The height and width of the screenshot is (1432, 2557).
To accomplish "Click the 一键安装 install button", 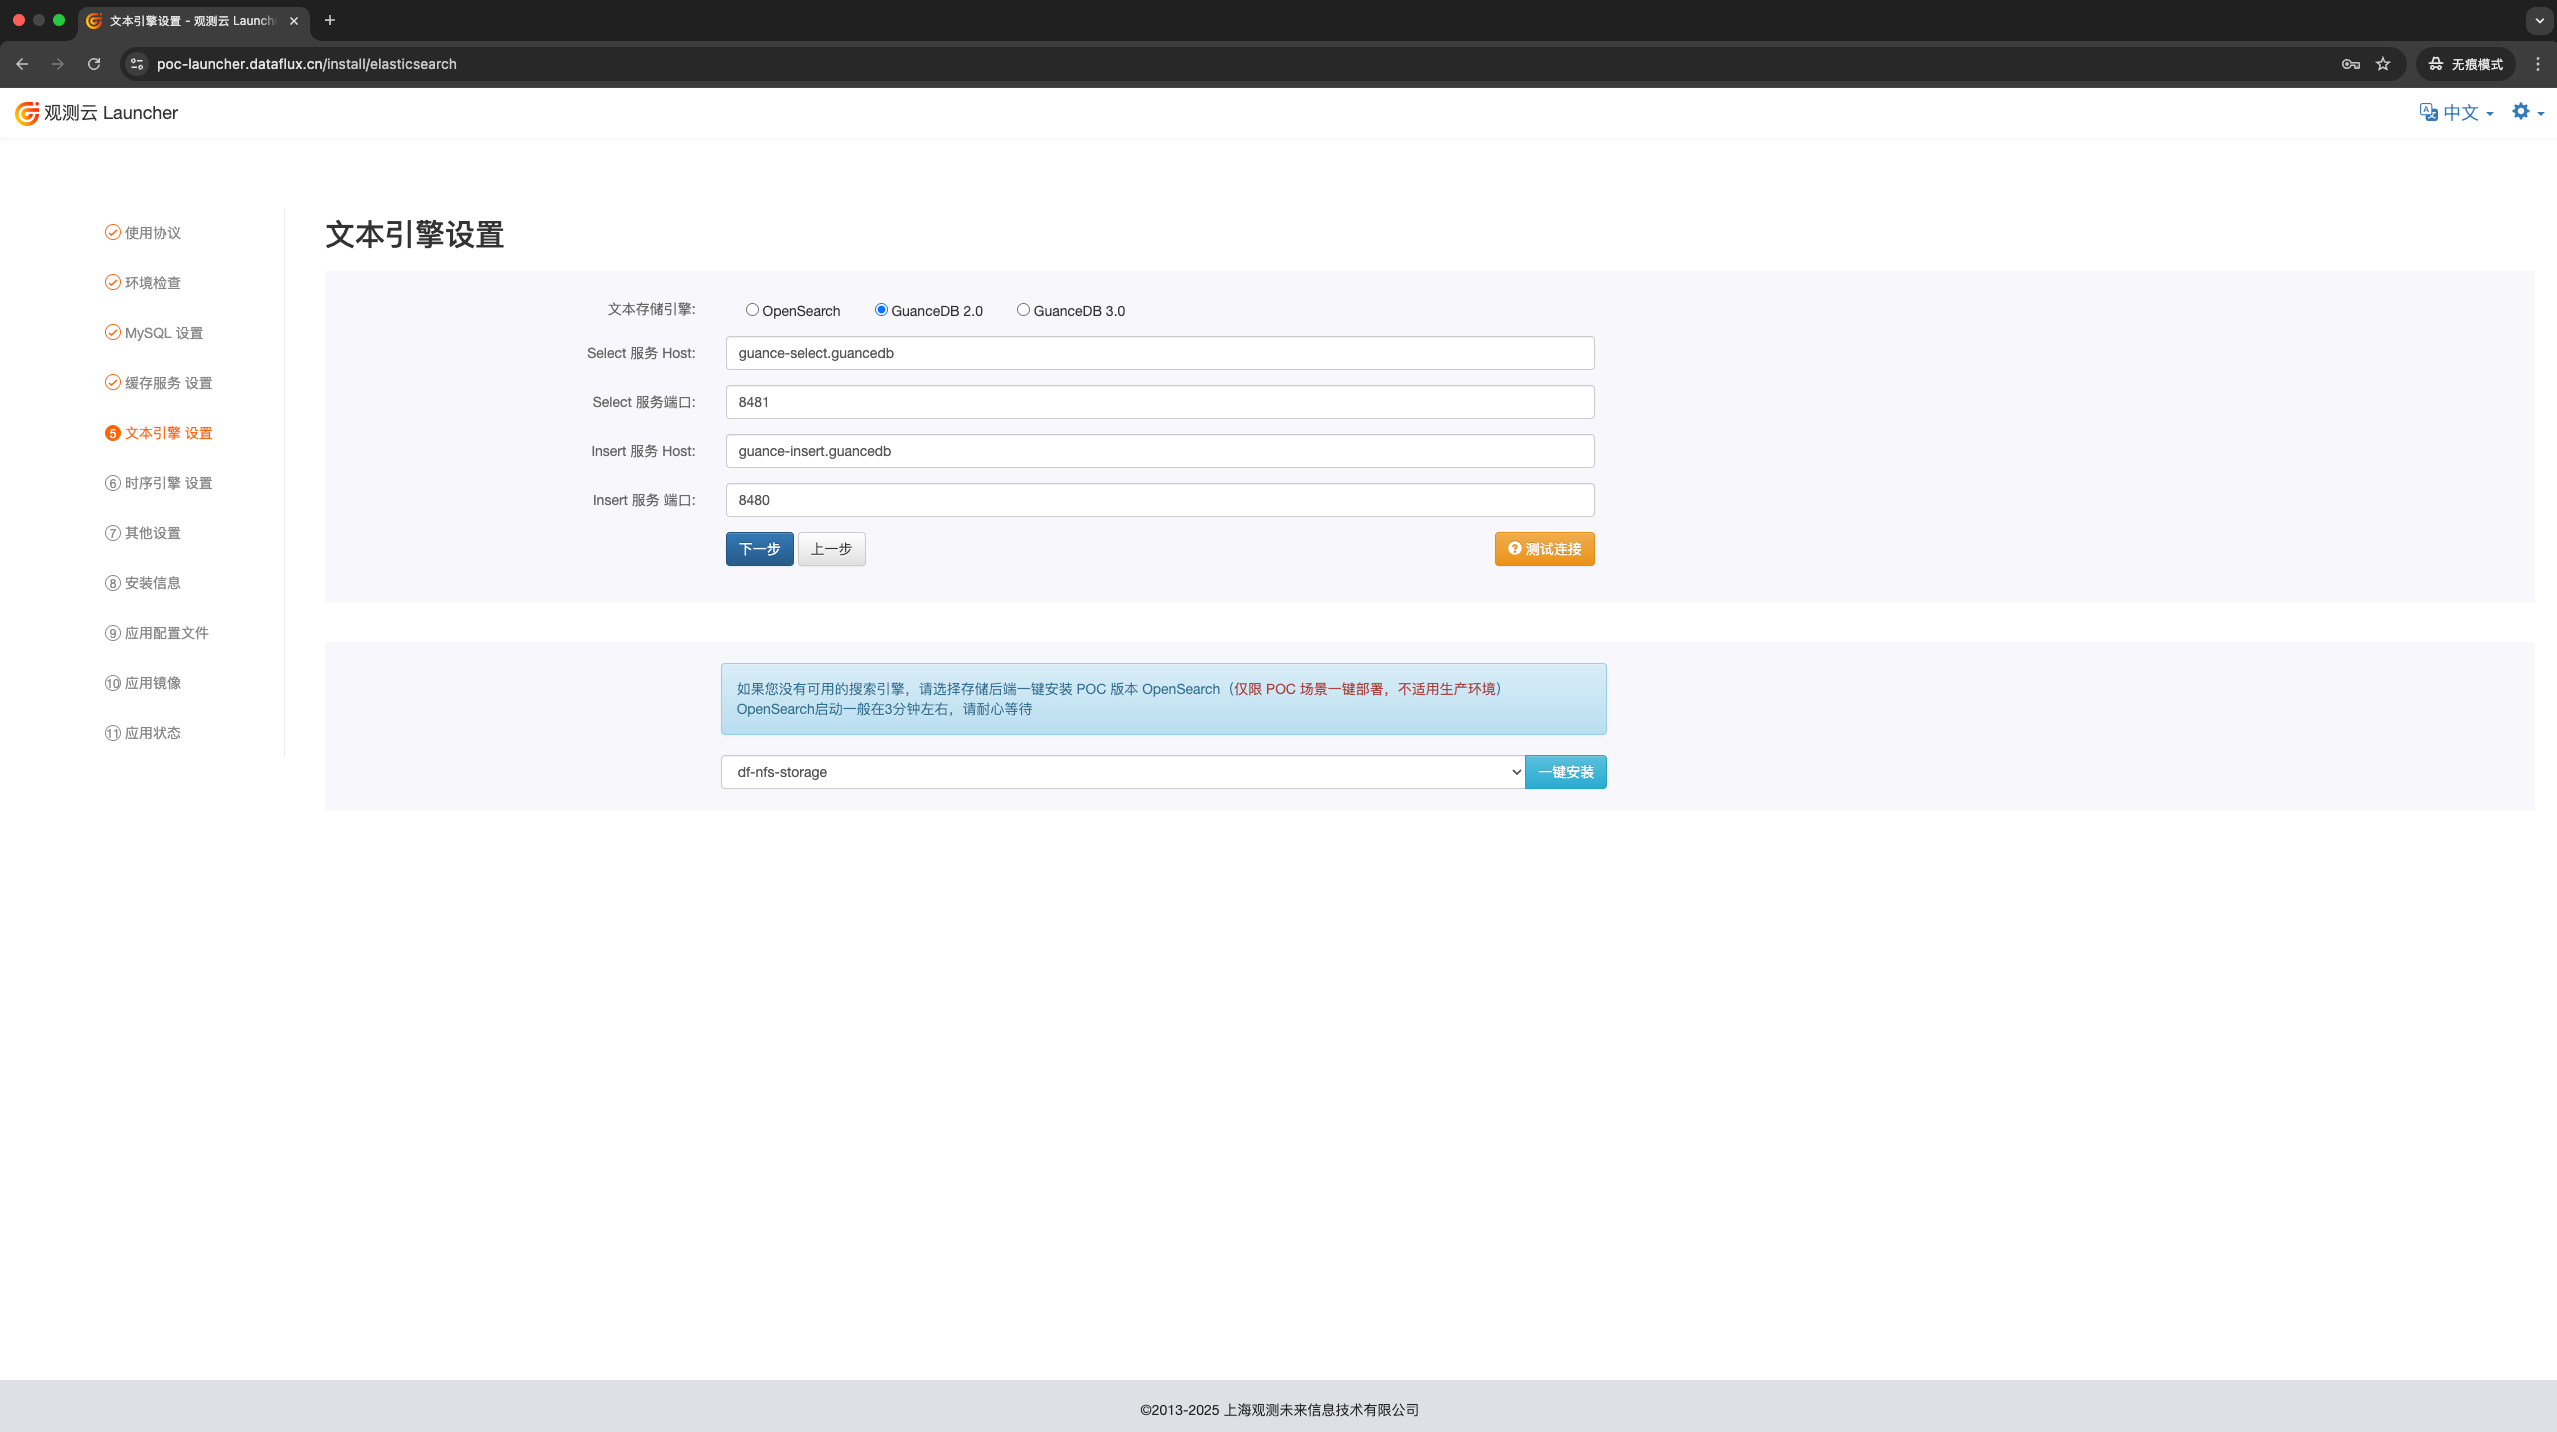I will [x=1565, y=771].
